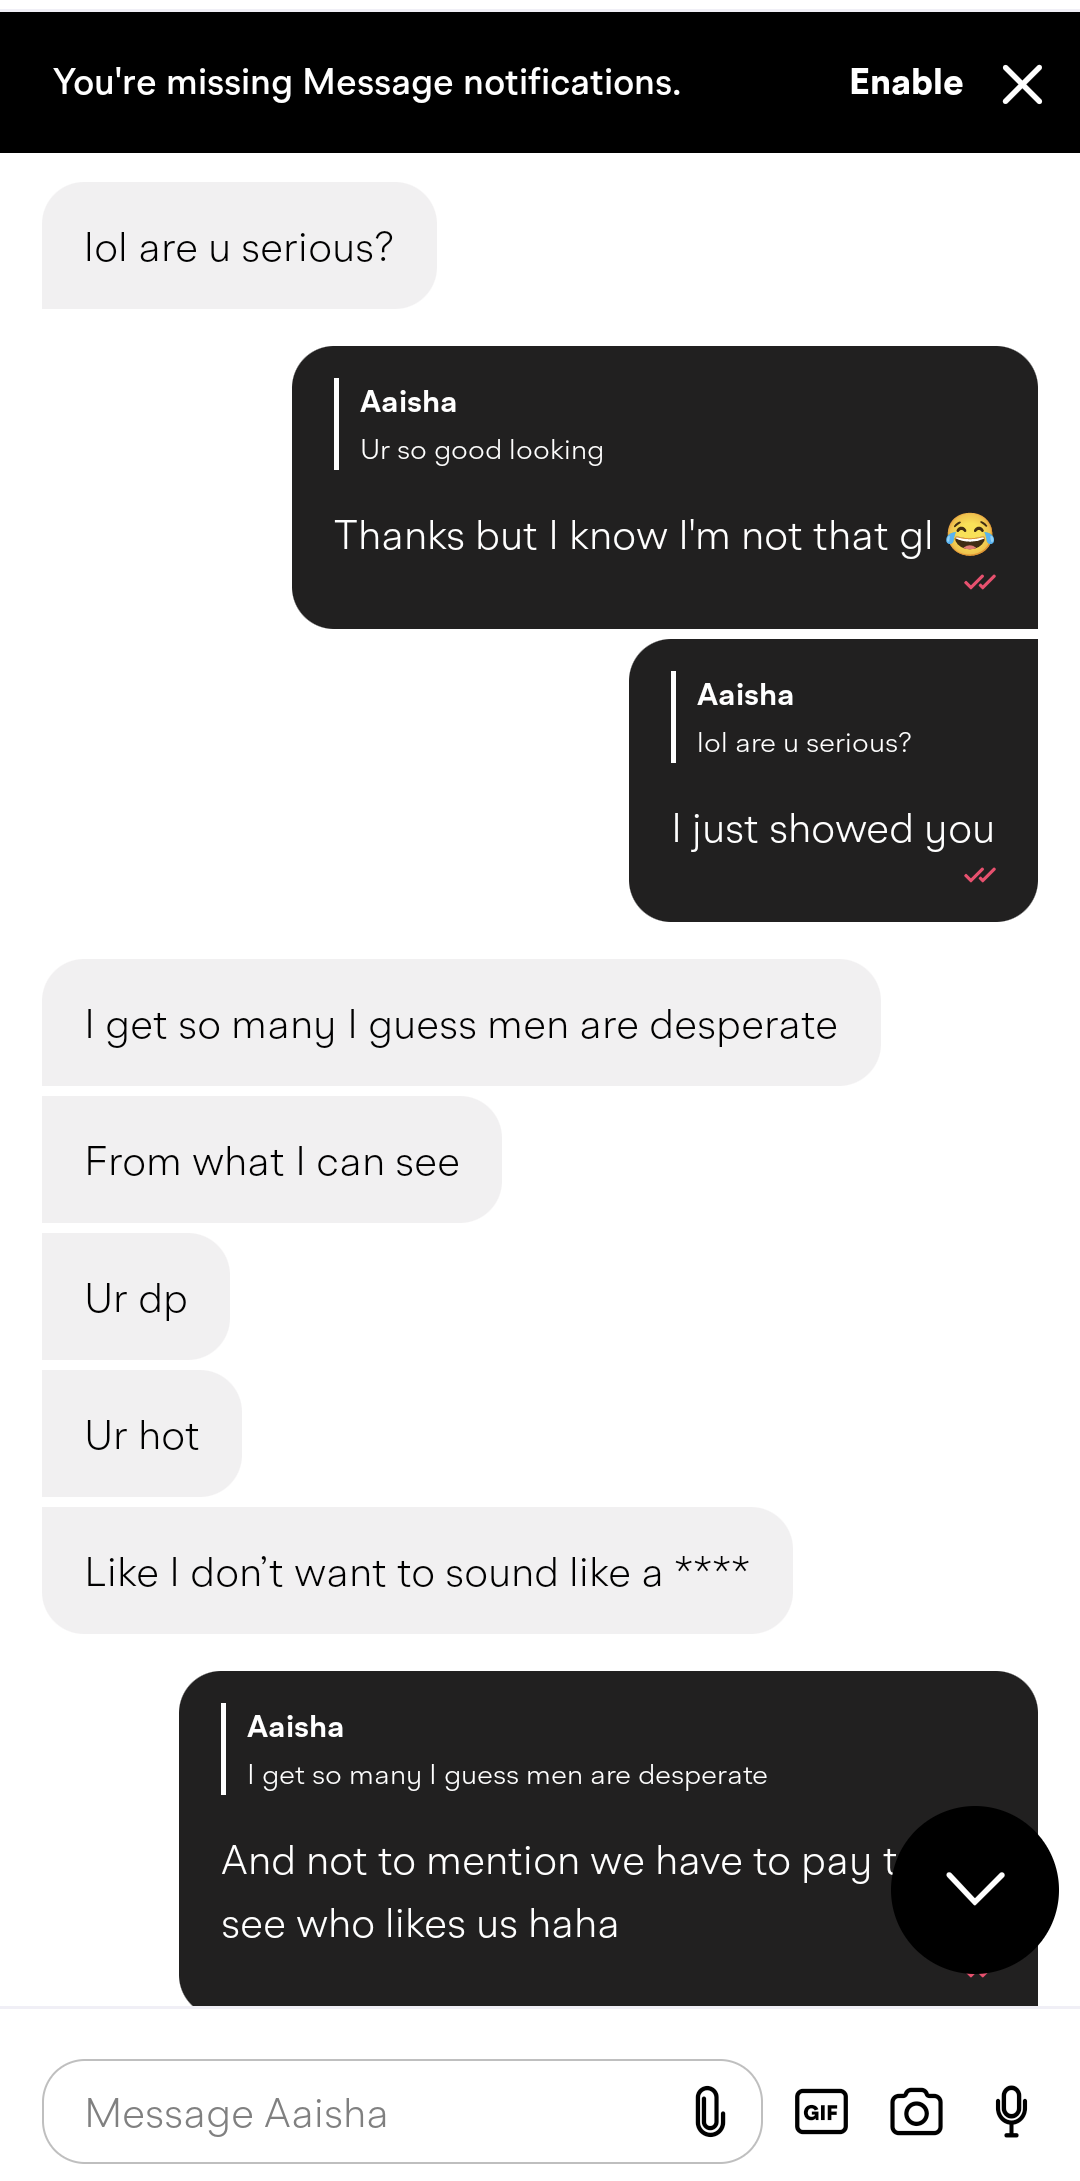Tap the 'Ur dp' message bubble

(136, 1297)
